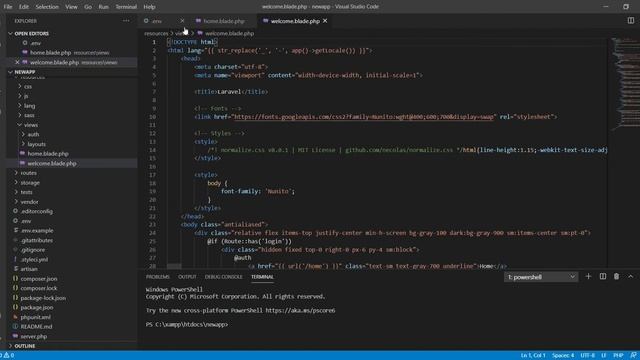Follow the fonts.googleapis.com link in code

363,117
